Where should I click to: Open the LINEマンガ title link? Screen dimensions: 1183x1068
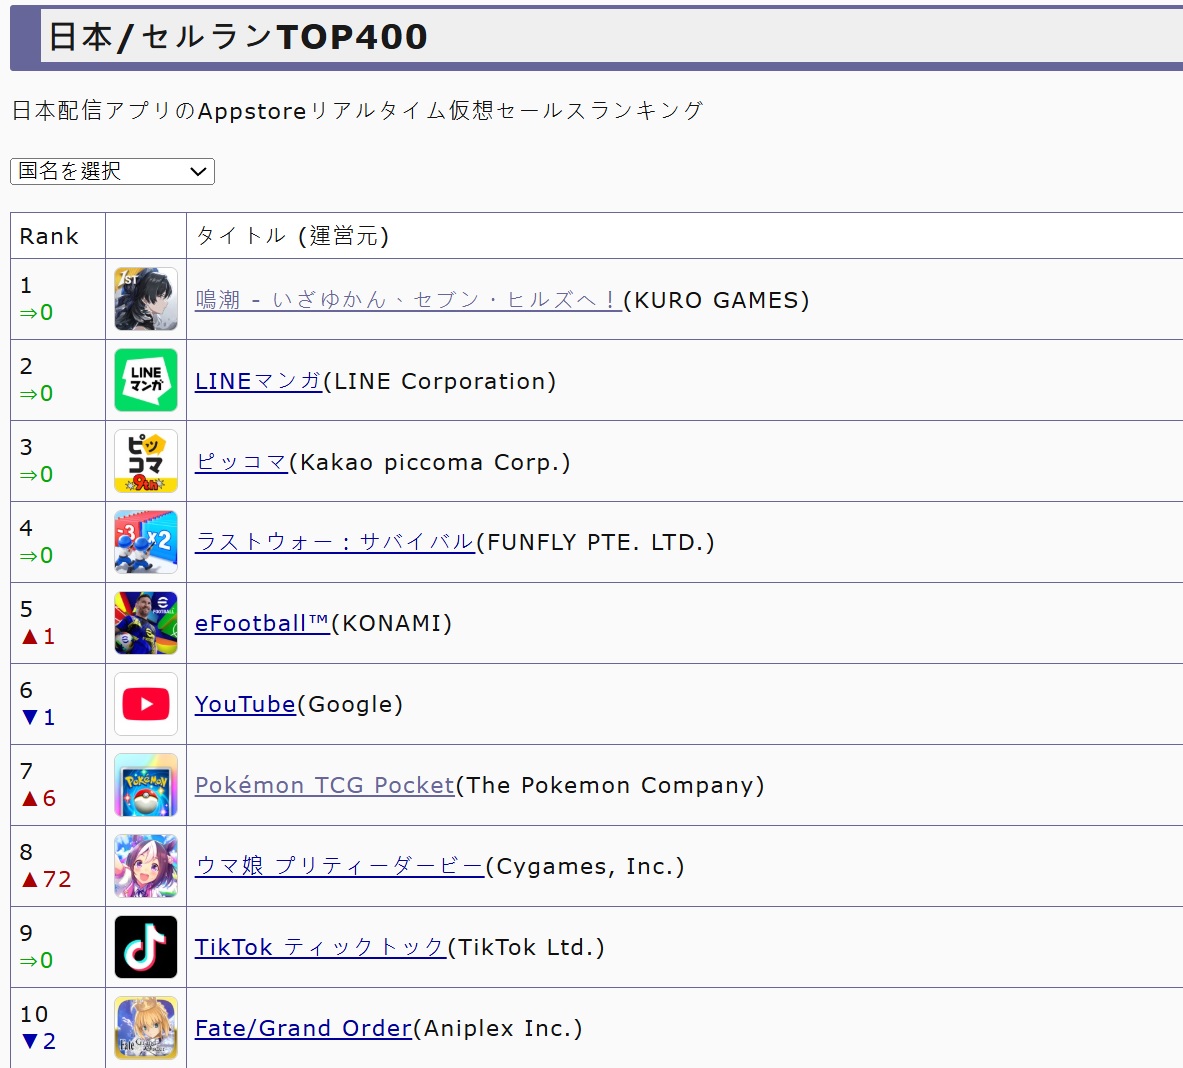click(x=259, y=382)
